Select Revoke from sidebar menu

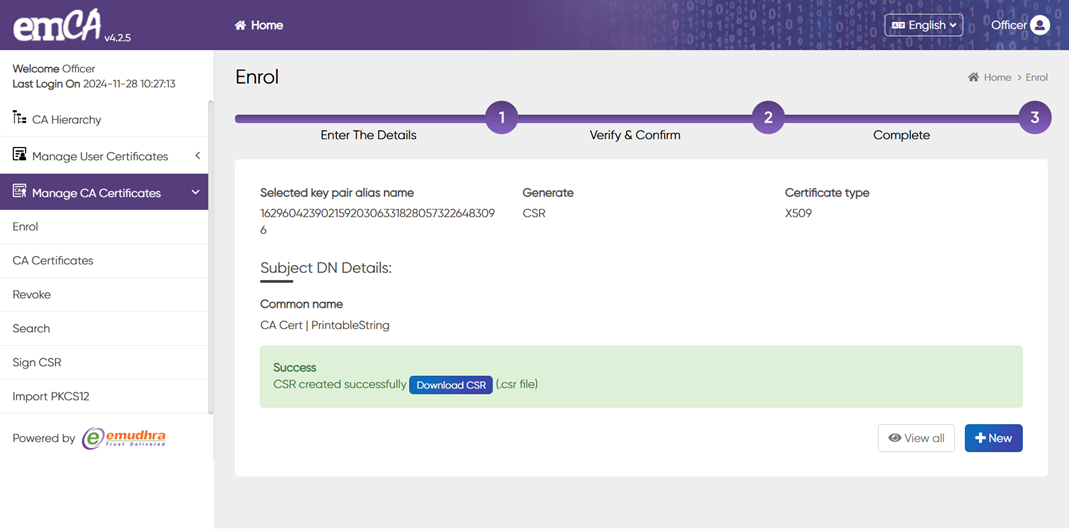32,295
